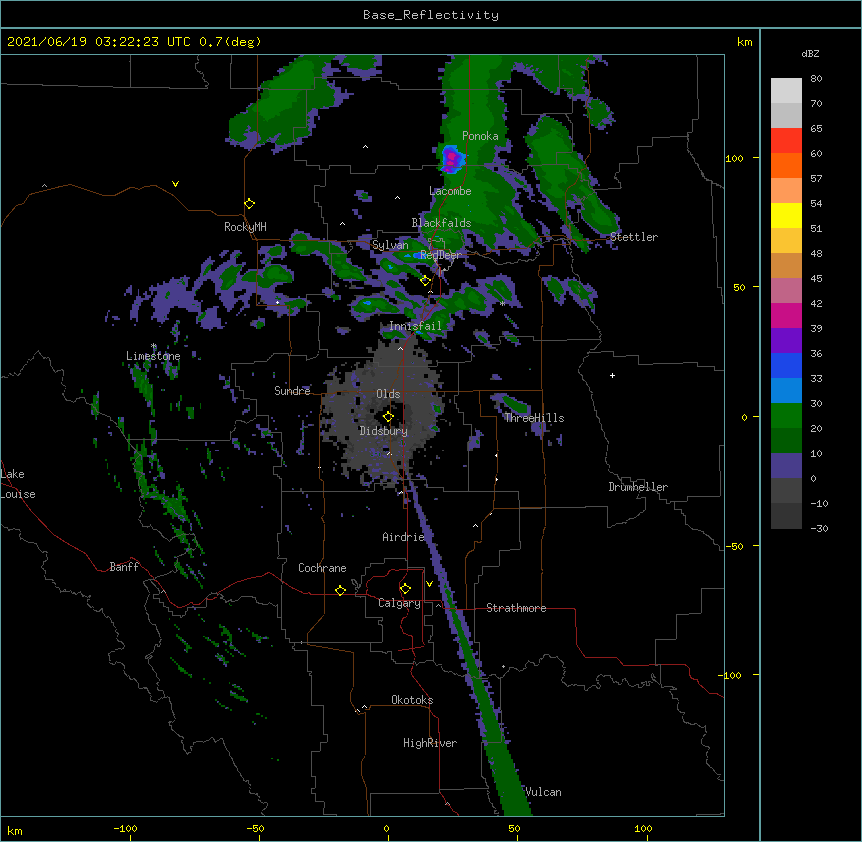The width and height of the screenshot is (862, 842).
Task: Click the yellow v marker east of Calgary diamond
Action: pos(429,584)
